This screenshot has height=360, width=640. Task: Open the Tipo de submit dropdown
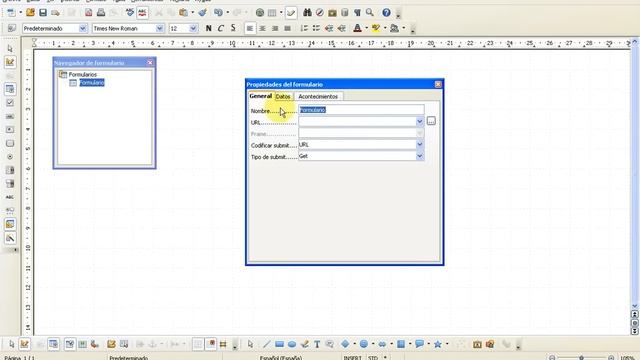click(x=420, y=156)
